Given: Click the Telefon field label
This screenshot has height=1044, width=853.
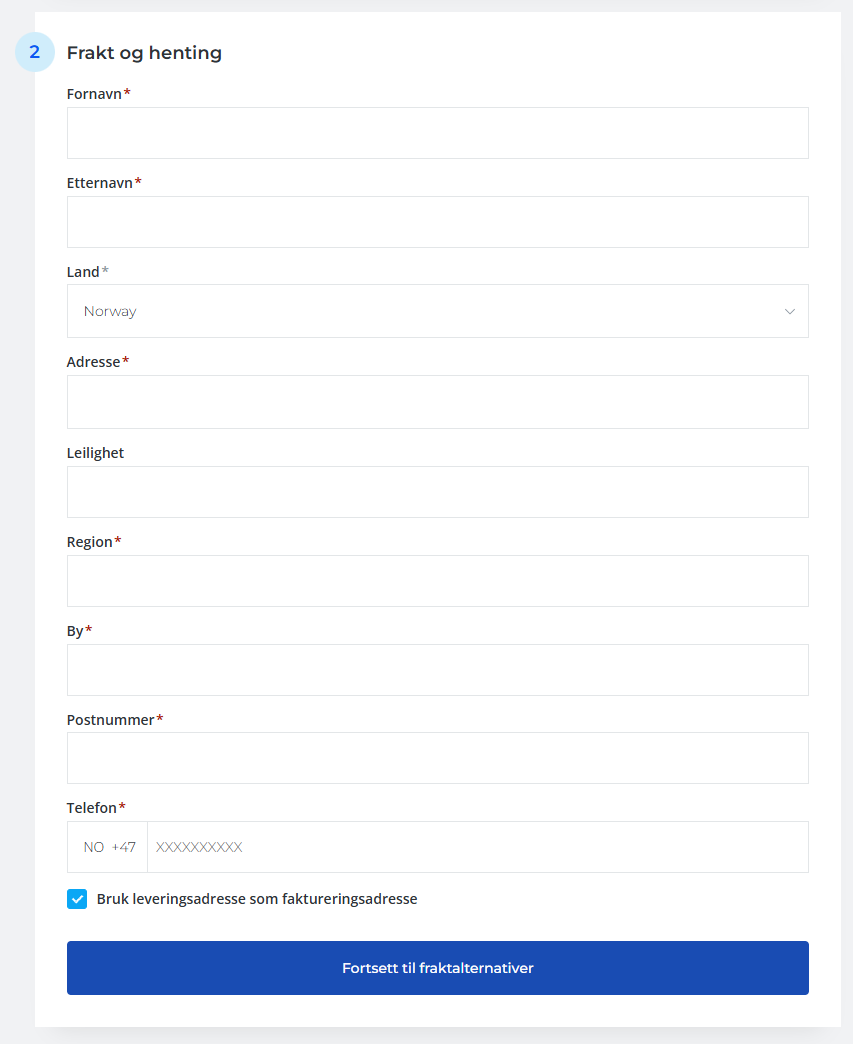Looking at the screenshot, I should point(92,808).
